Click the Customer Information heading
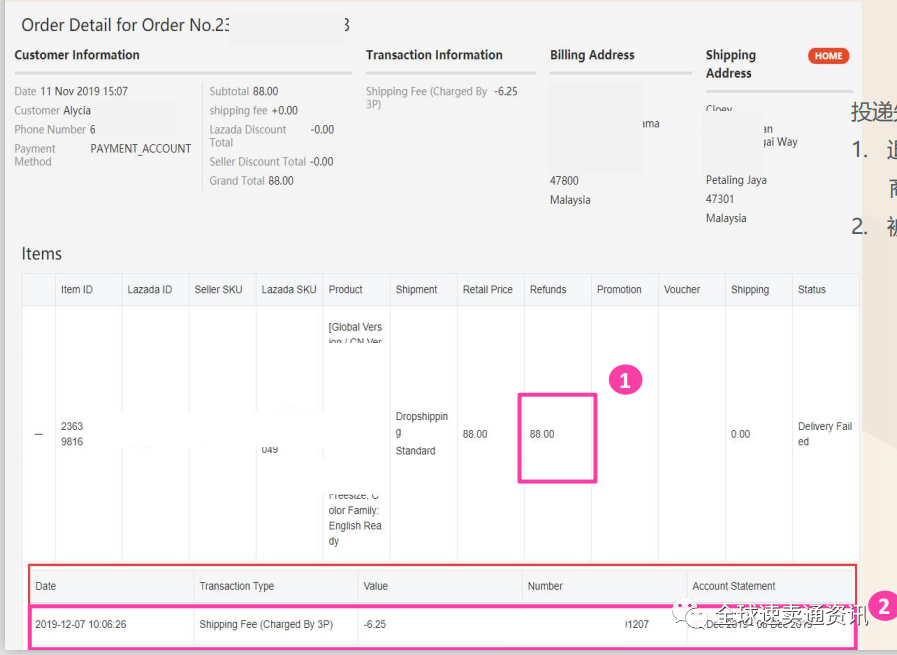The width and height of the screenshot is (897, 655). click(x=77, y=55)
